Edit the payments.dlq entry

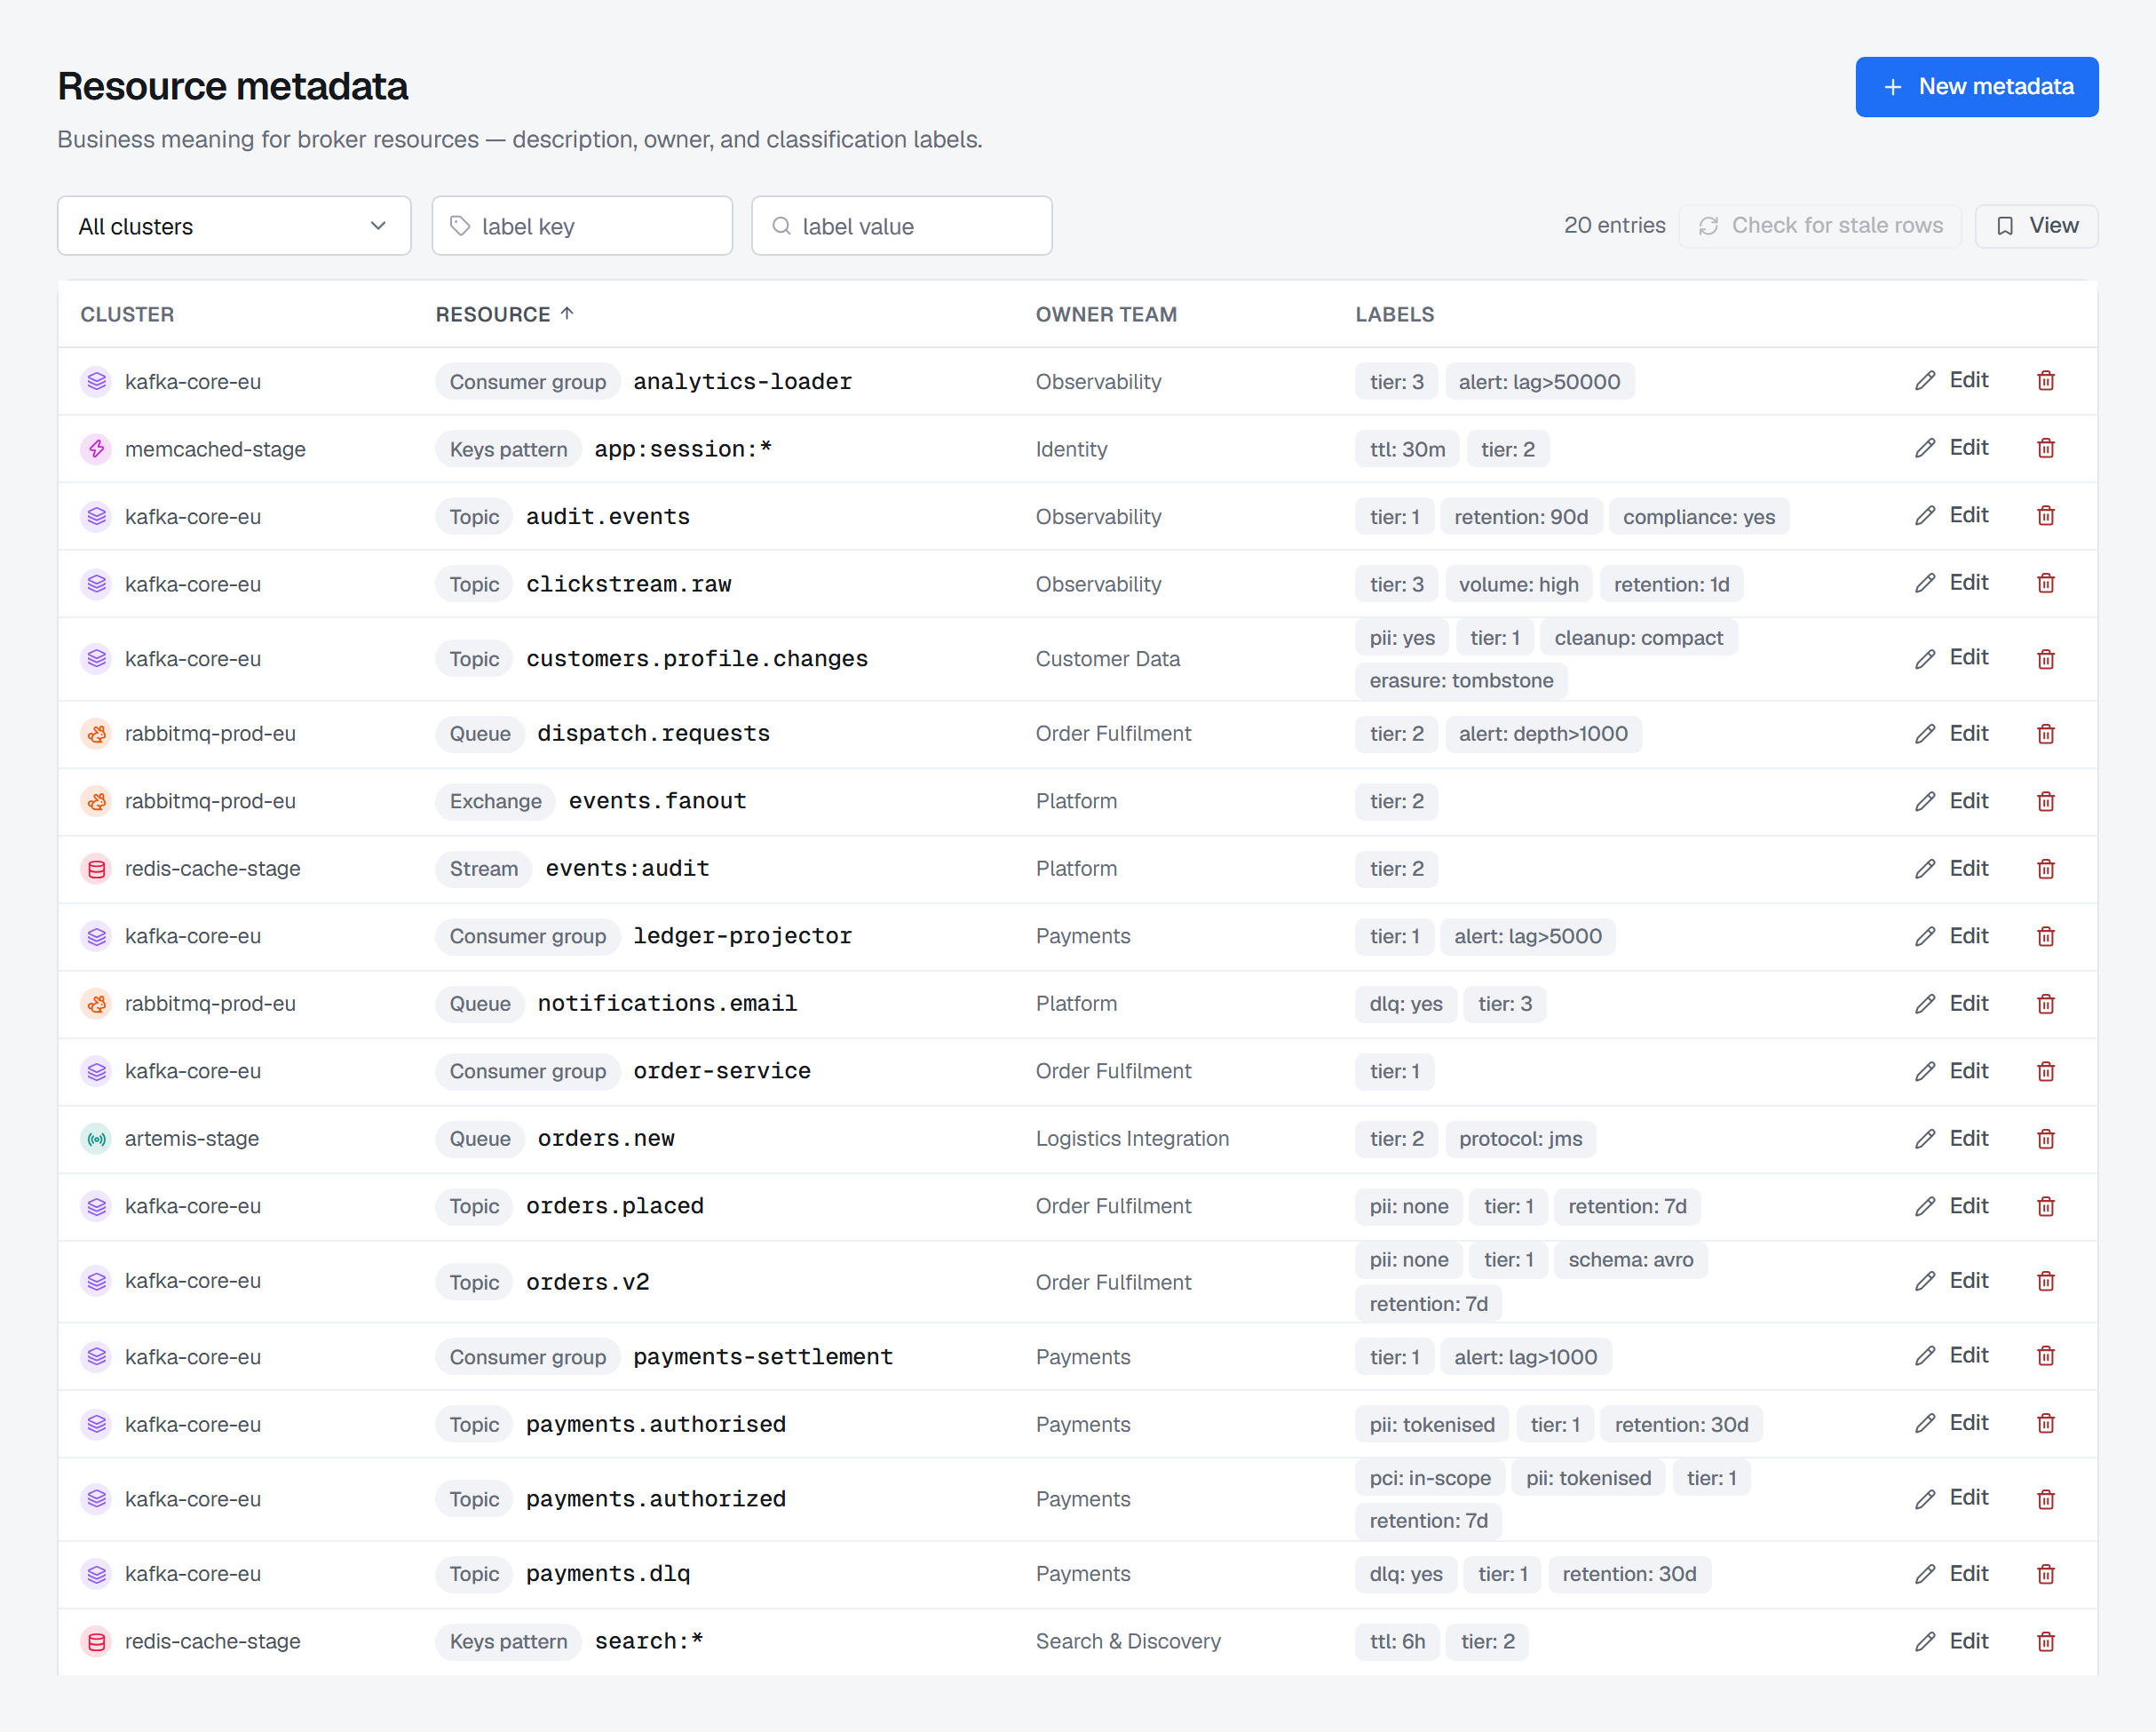point(1951,1574)
